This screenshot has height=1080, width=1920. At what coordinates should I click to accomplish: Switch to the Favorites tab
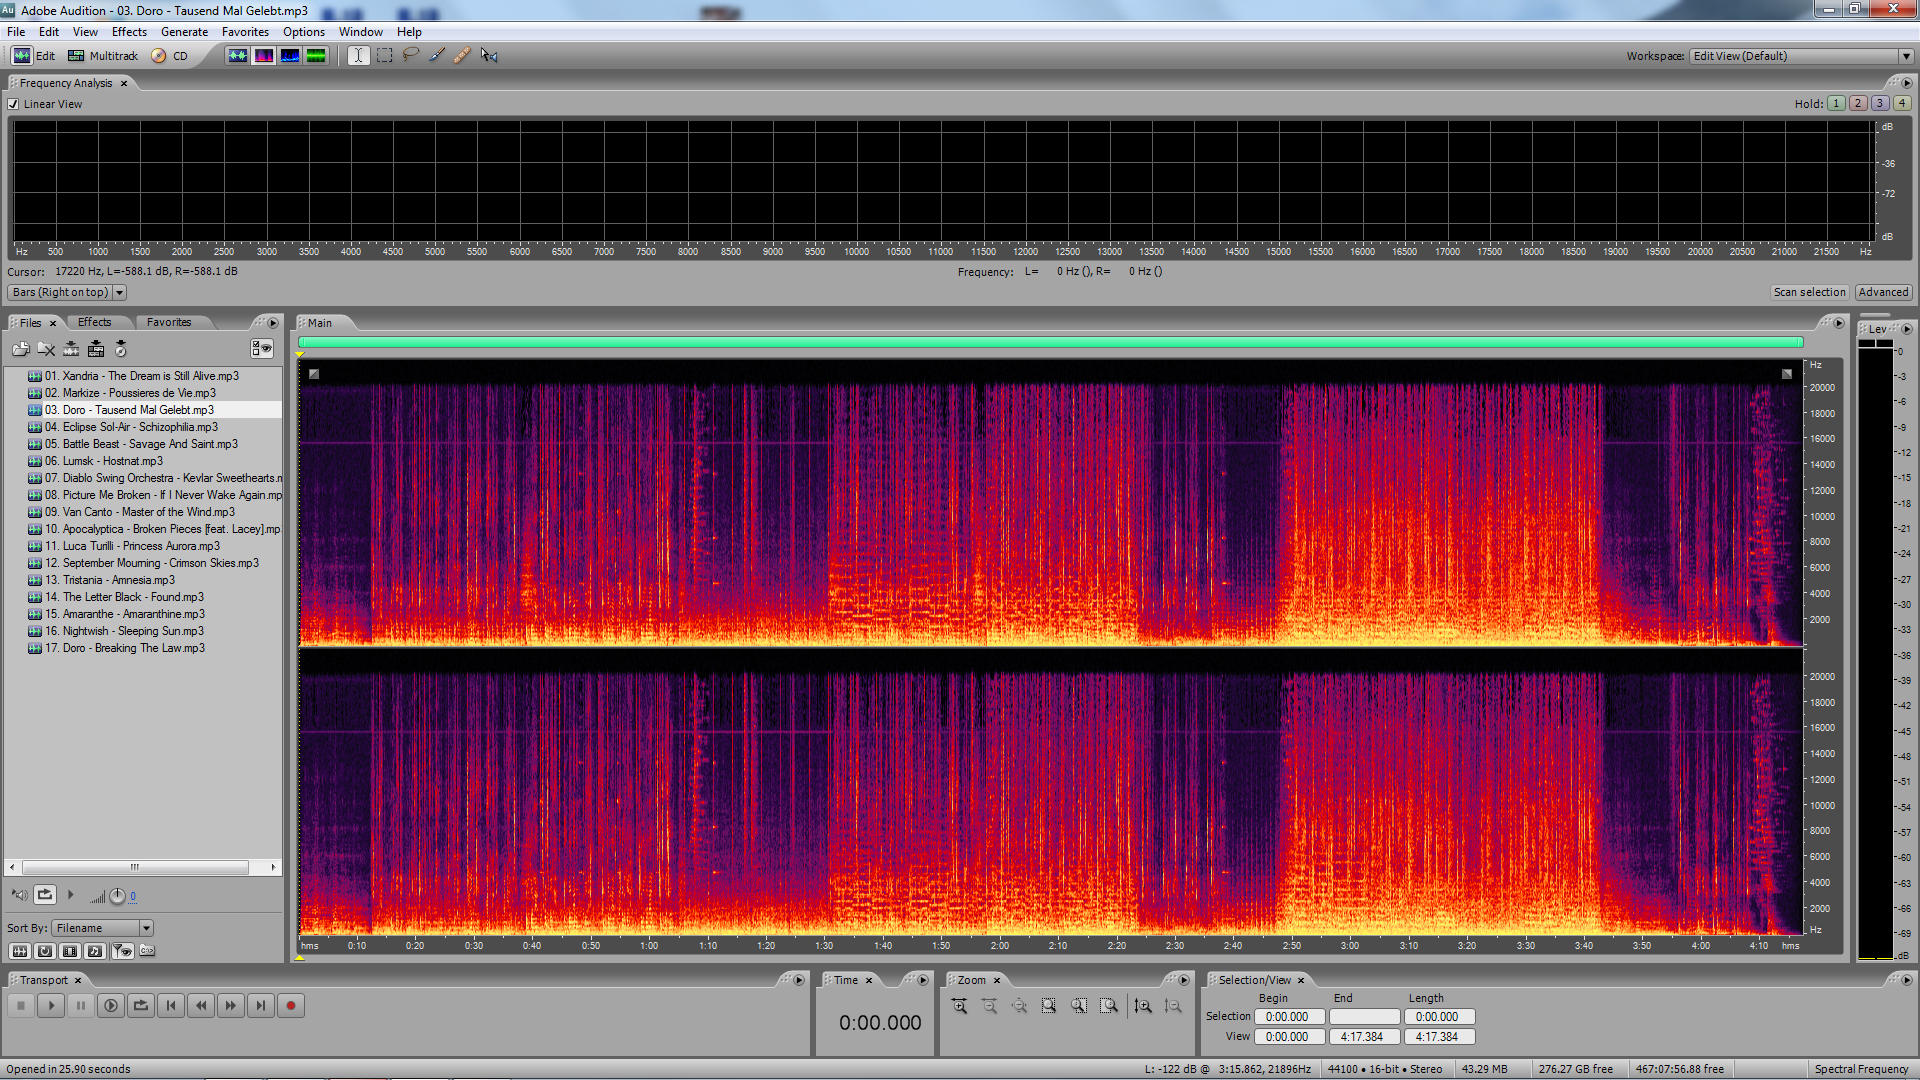168,322
